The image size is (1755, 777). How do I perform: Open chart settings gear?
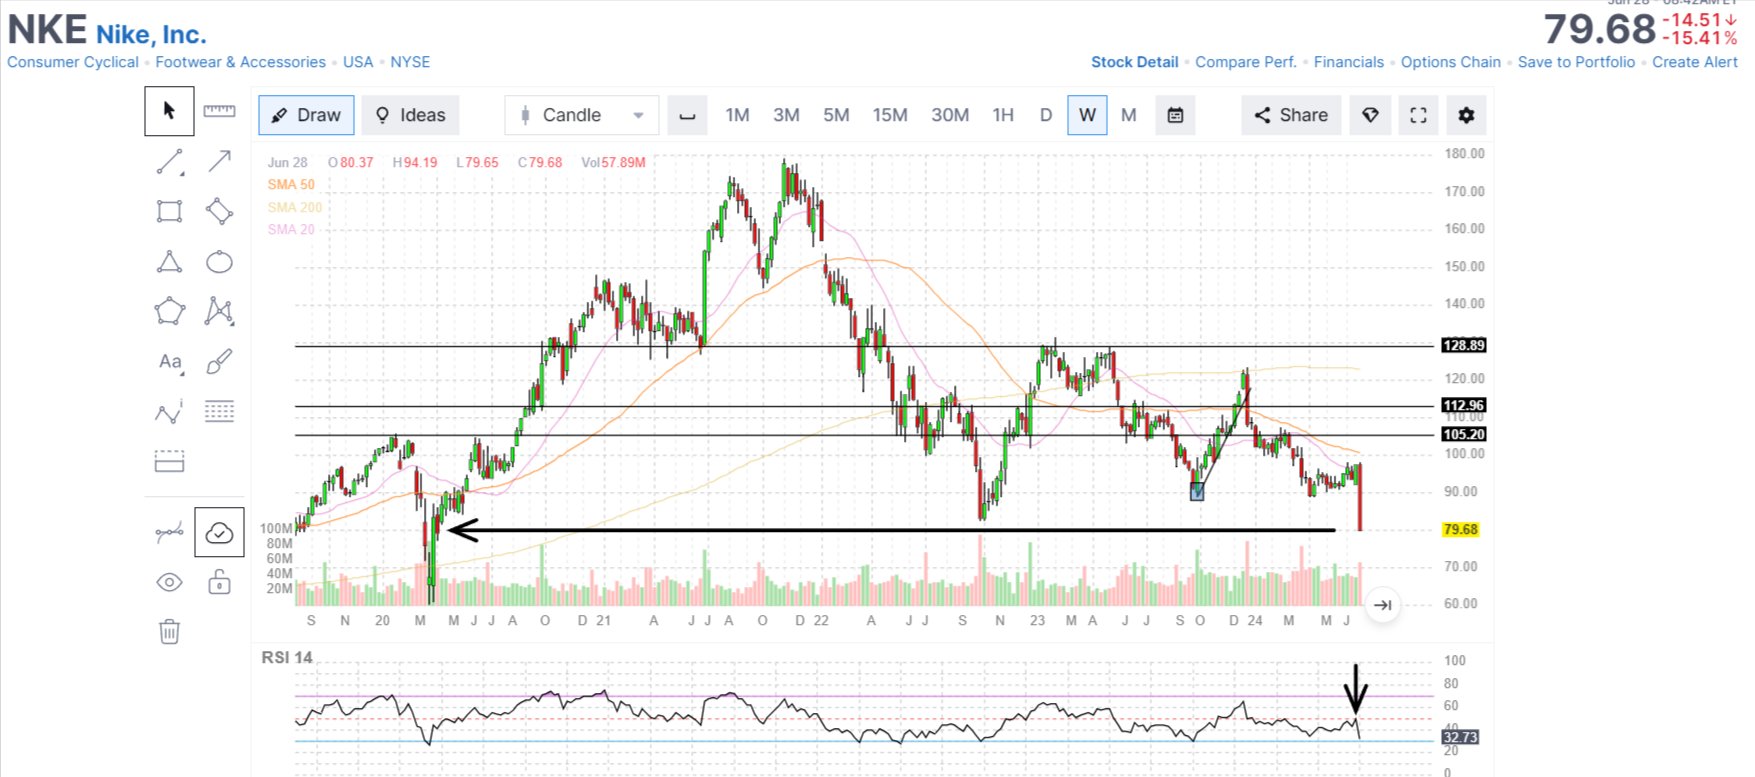pos(1466,115)
